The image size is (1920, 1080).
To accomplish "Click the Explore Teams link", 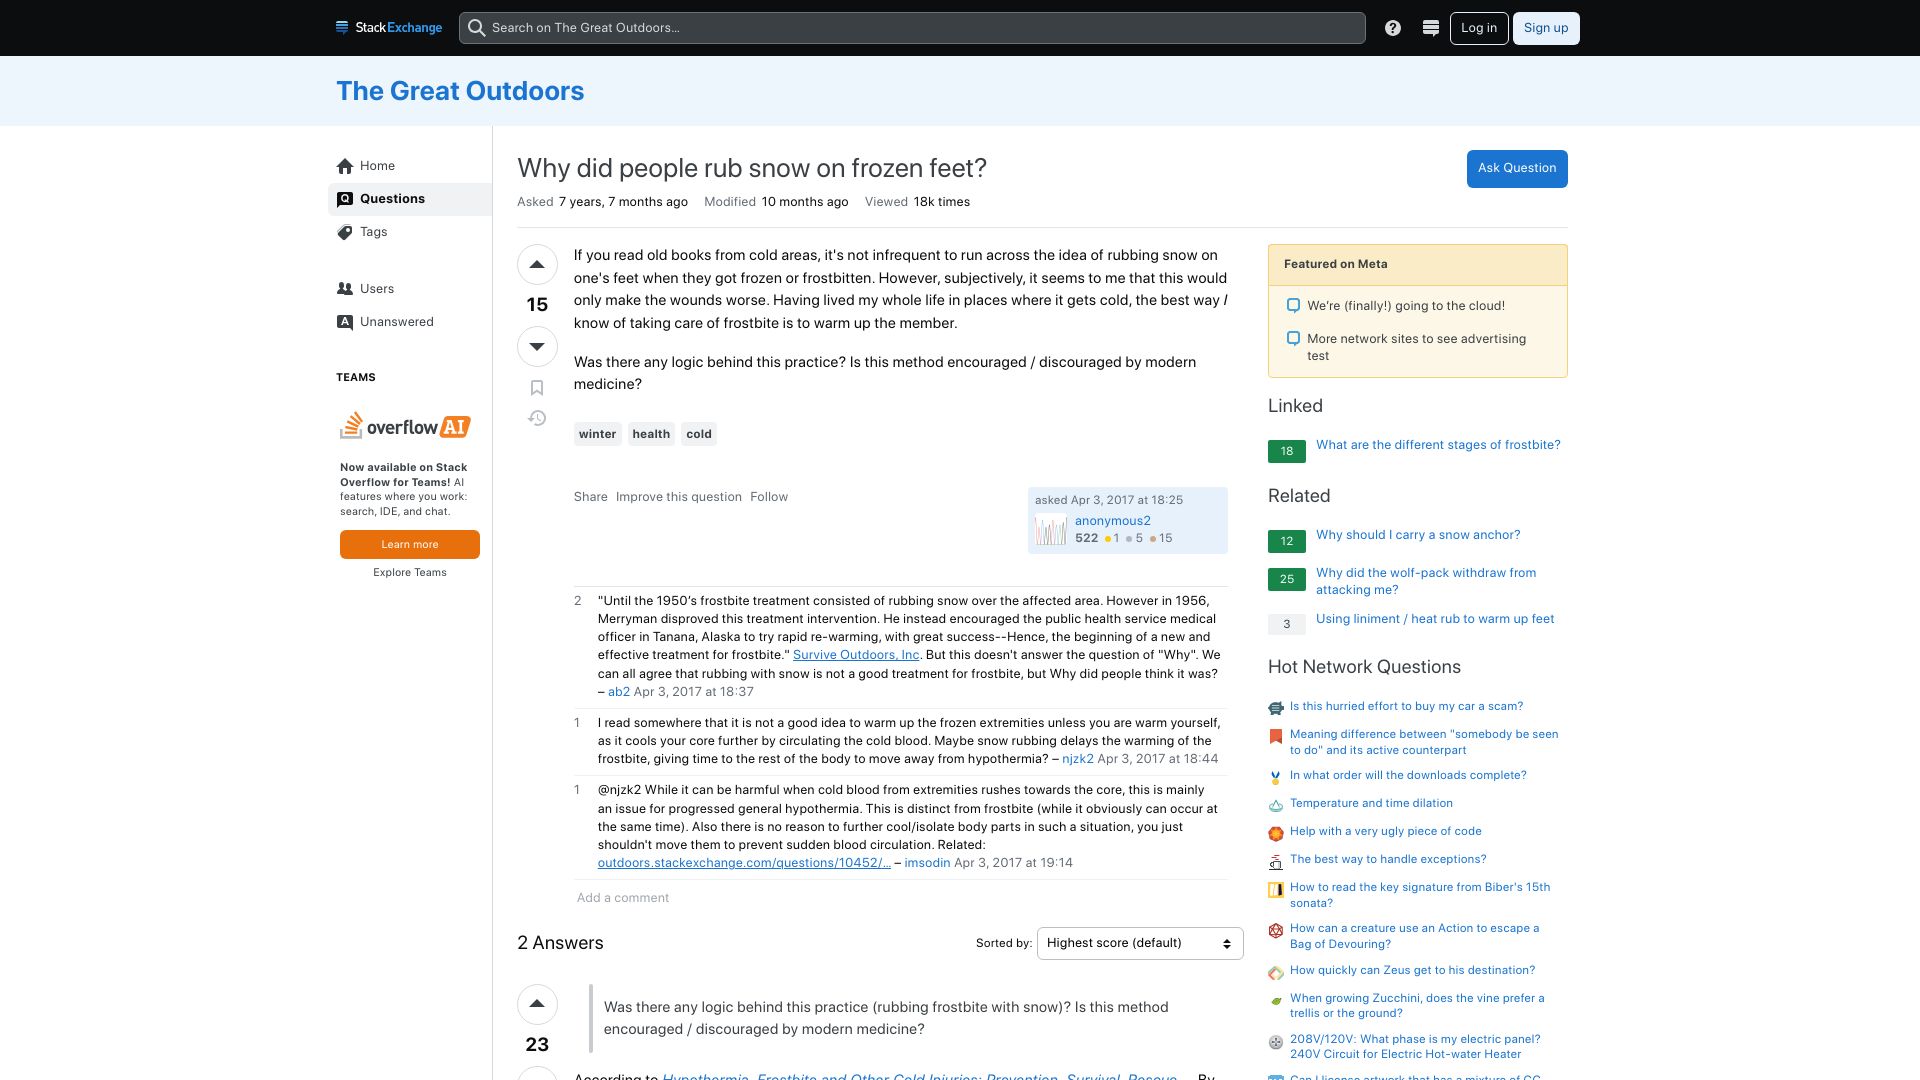I will tap(410, 573).
